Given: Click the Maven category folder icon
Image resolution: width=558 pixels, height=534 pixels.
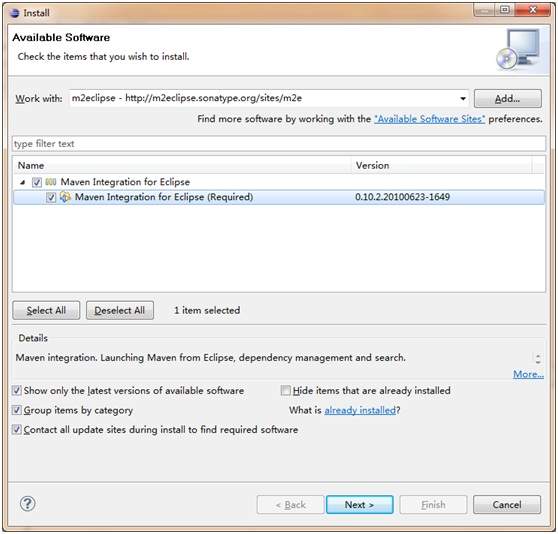Looking at the screenshot, I should point(51,182).
